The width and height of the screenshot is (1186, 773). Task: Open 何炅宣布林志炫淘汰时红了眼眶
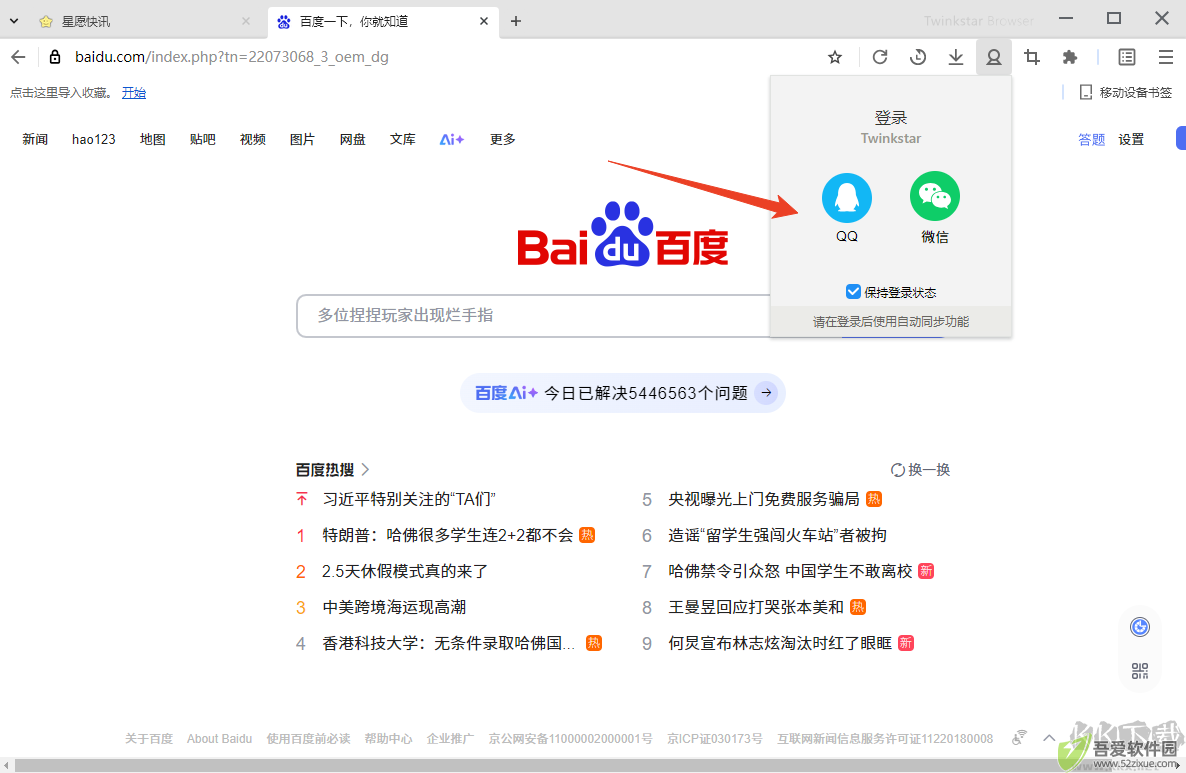(x=780, y=643)
